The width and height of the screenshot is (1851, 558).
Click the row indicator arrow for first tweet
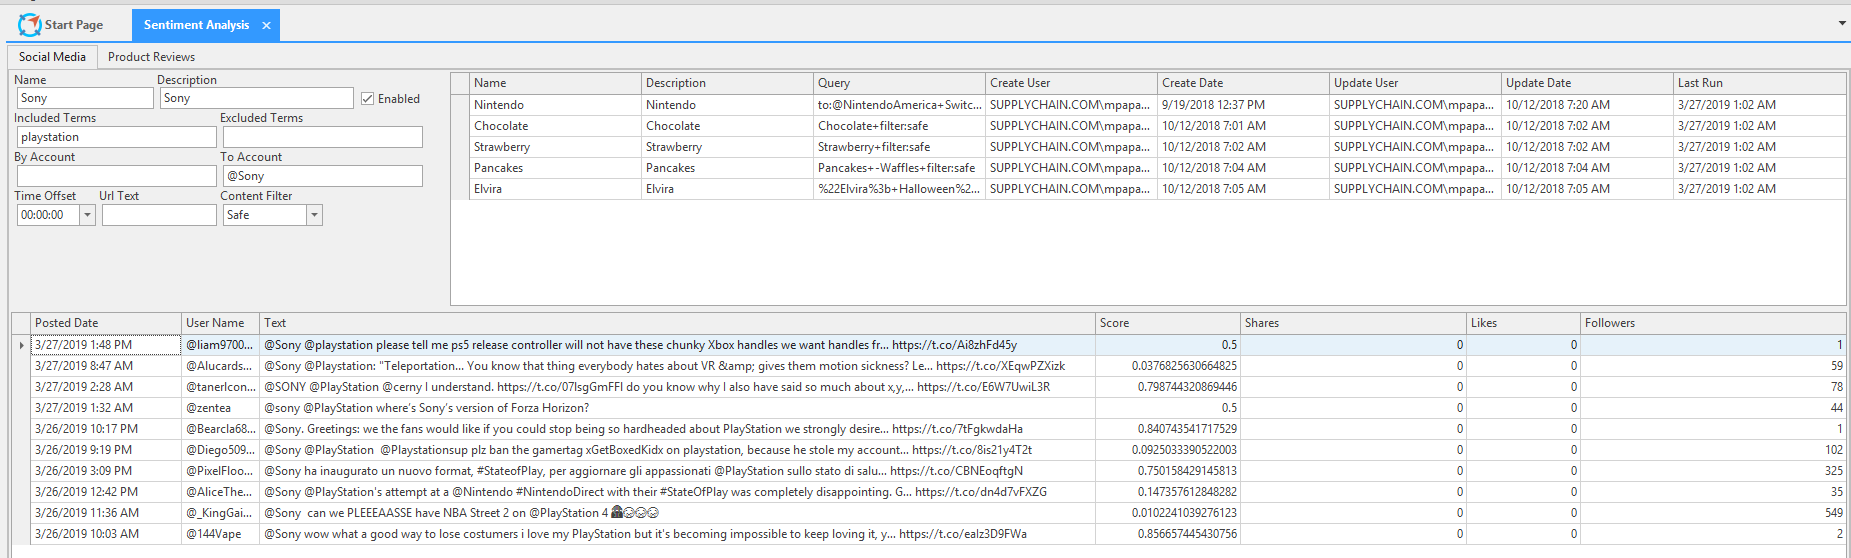(x=21, y=345)
